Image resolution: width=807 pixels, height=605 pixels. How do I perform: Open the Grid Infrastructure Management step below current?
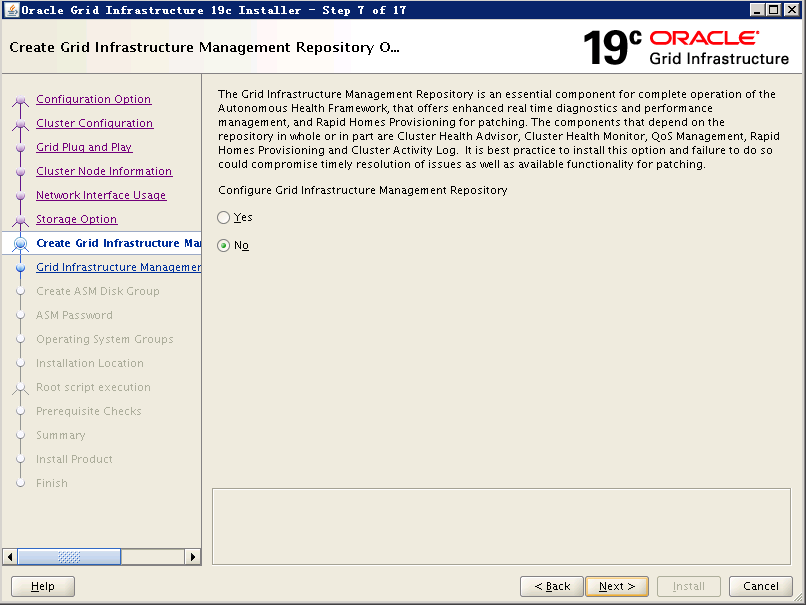118,267
